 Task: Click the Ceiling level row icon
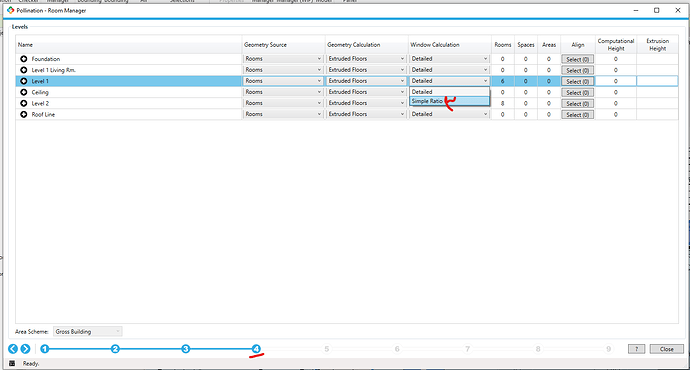tap(24, 92)
